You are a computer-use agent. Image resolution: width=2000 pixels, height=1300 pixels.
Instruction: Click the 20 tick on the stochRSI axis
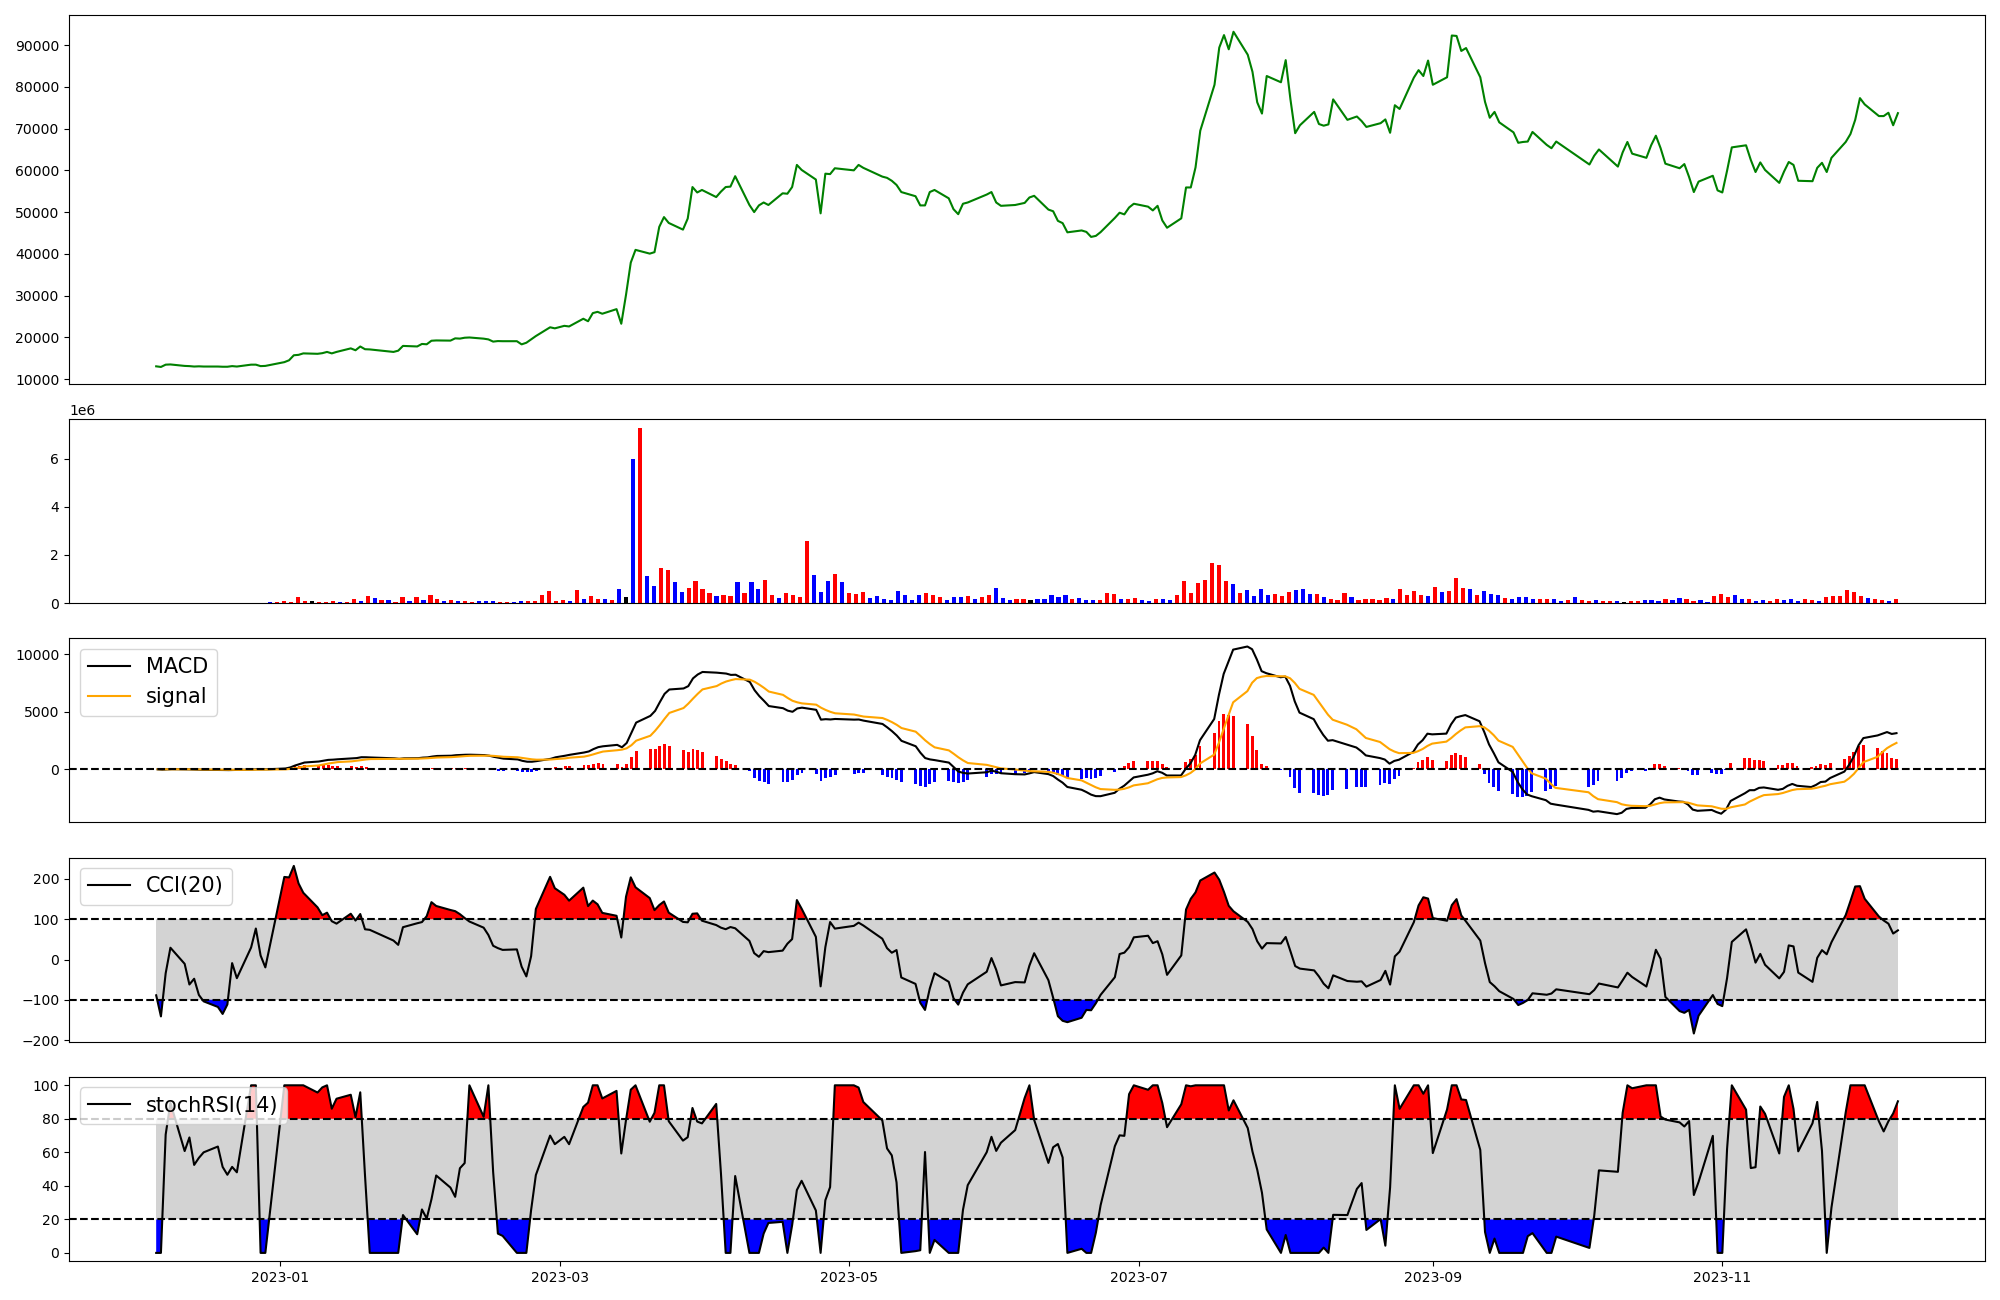click(50, 1220)
